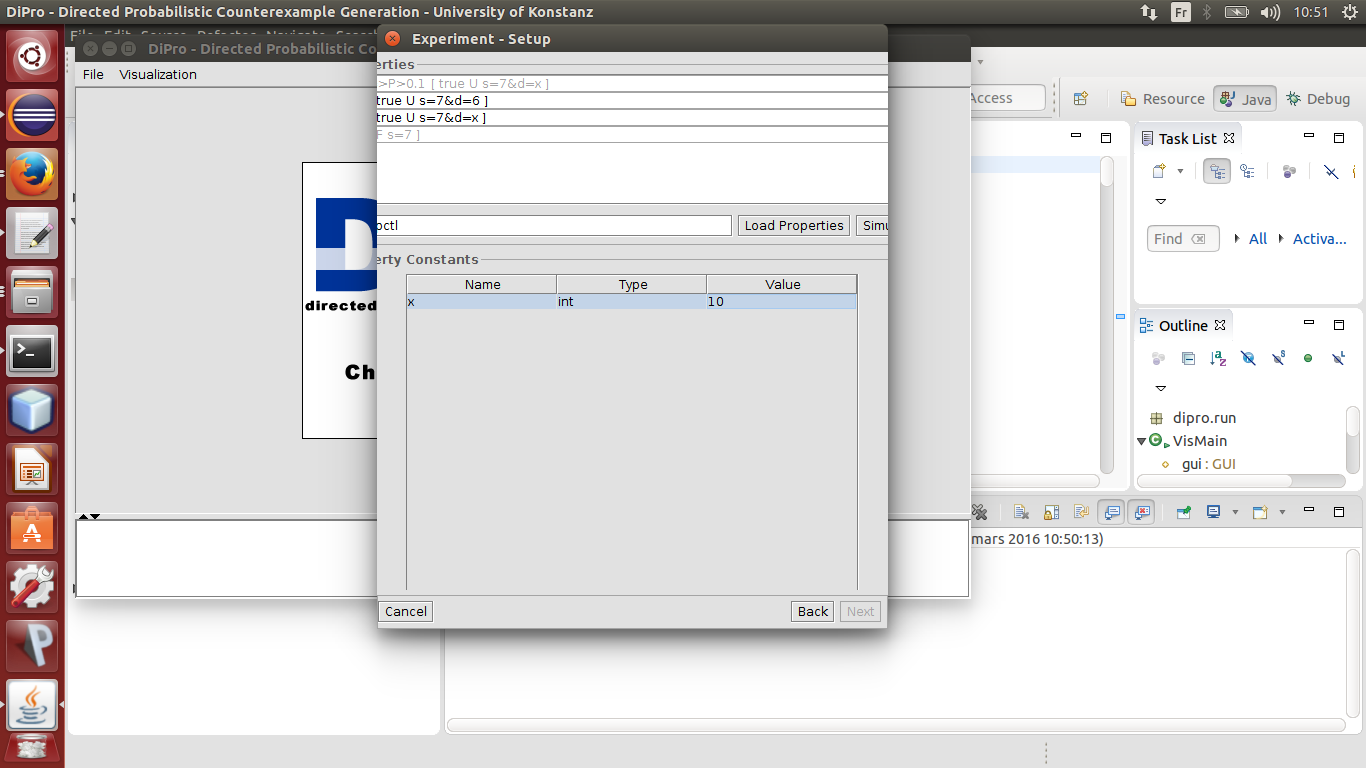
Task: Click Collapse All icon in Outline toolbar
Action: click(1187, 358)
